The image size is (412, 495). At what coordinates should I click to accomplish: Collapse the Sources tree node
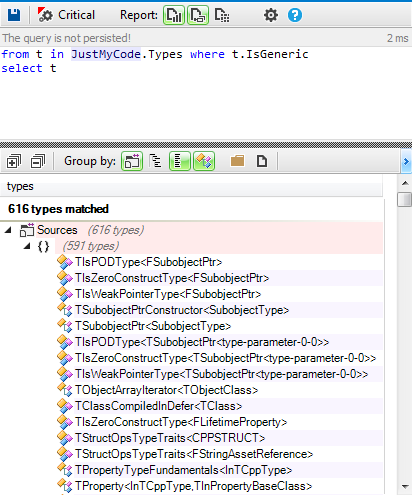pos(8,230)
